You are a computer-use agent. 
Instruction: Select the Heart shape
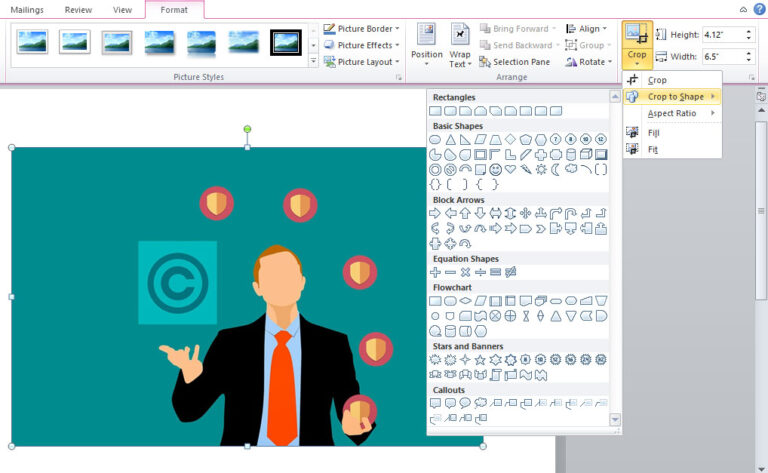tap(510, 169)
